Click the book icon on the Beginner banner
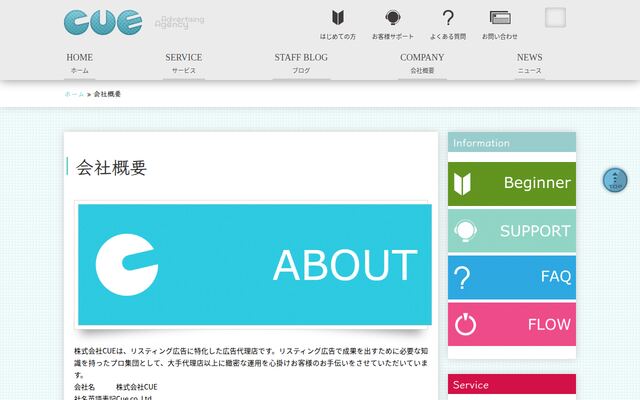 pyautogui.click(x=462, y=184)
